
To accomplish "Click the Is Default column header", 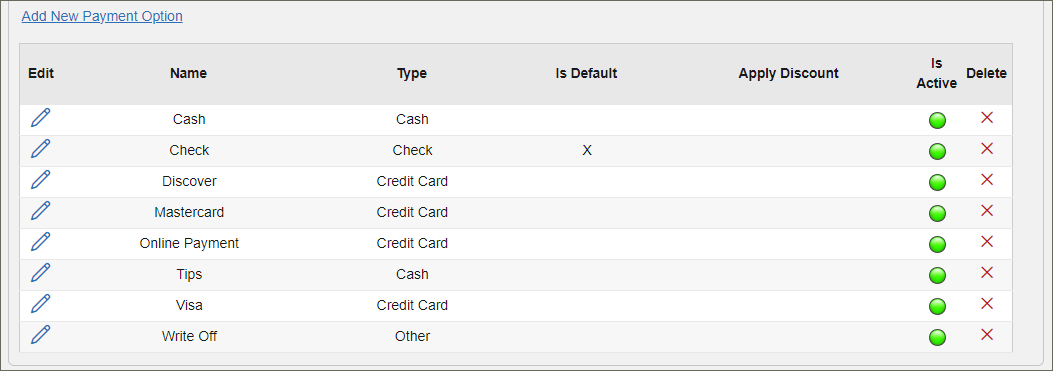I will pyautogui.click(x=586, y=73).
